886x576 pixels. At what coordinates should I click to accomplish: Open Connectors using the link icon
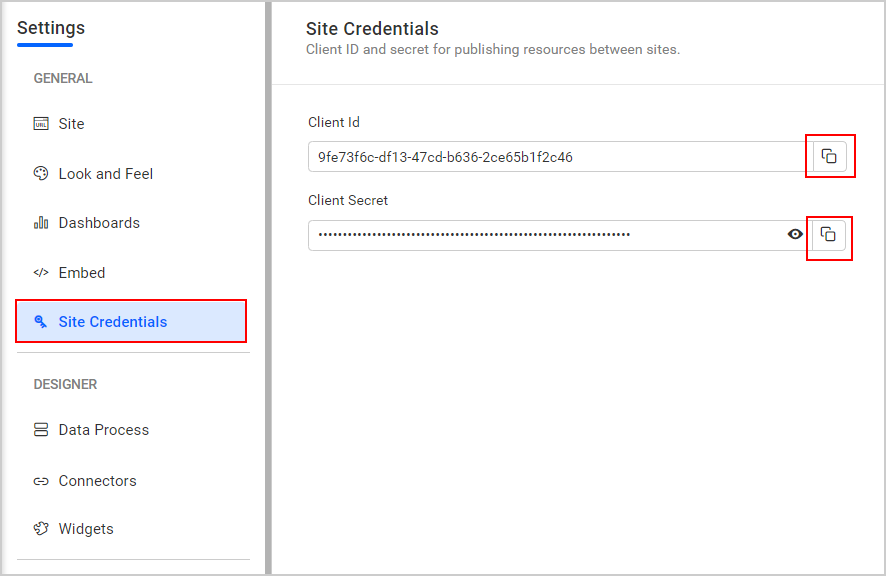tap(40, 480)
